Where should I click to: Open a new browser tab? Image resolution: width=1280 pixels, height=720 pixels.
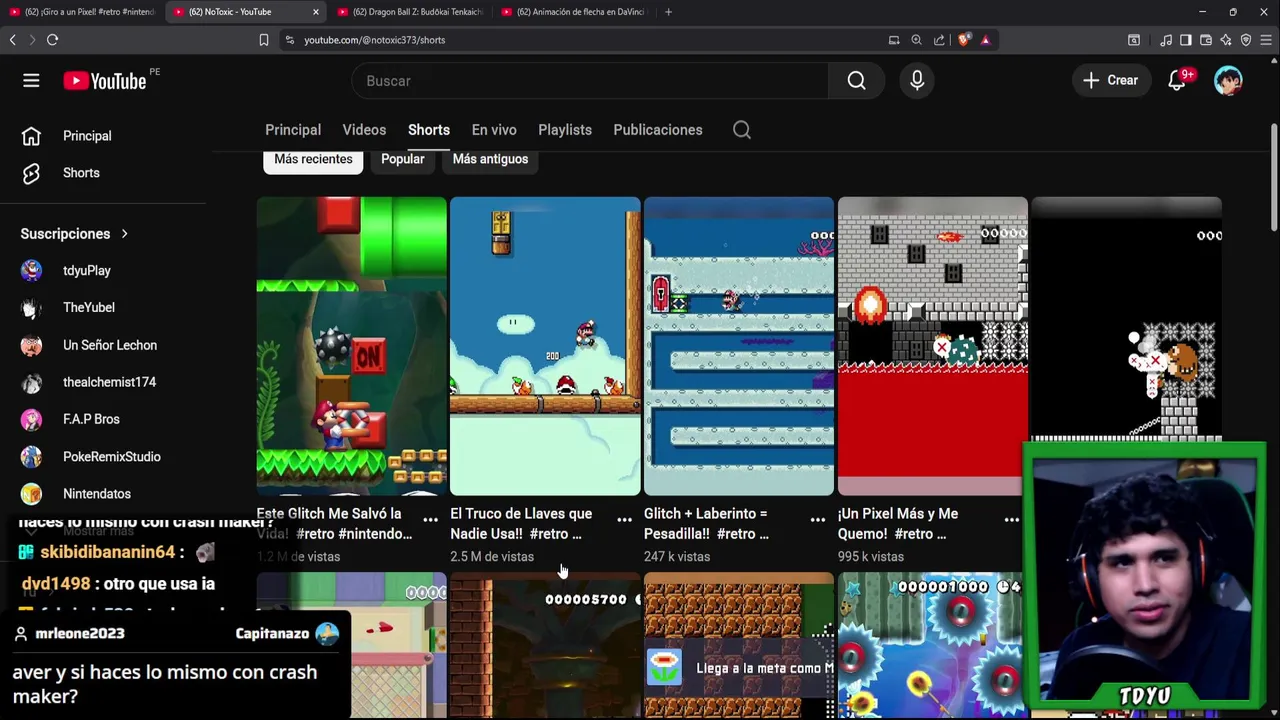668,12
